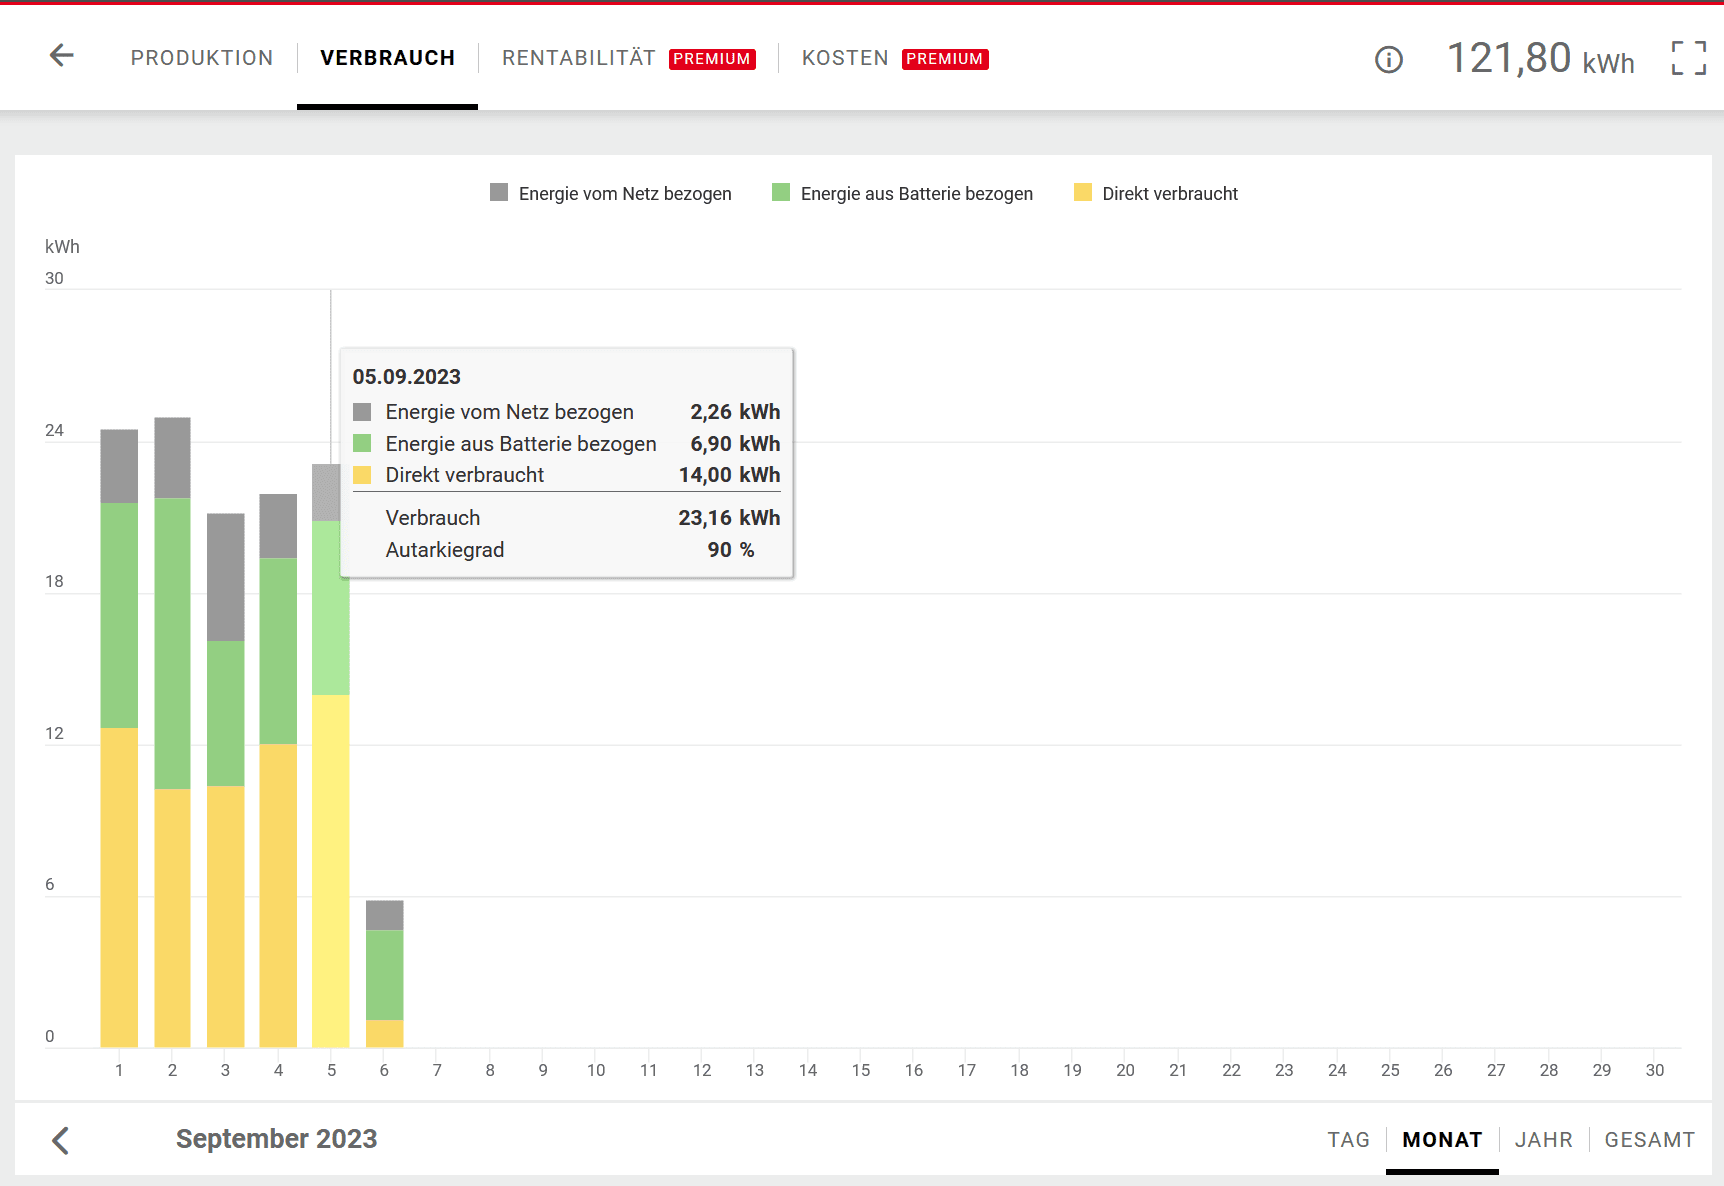The height and width of the screenshot is (1186, 1724).
Task: Switch to GESAMT view
Action: 1650,1140
